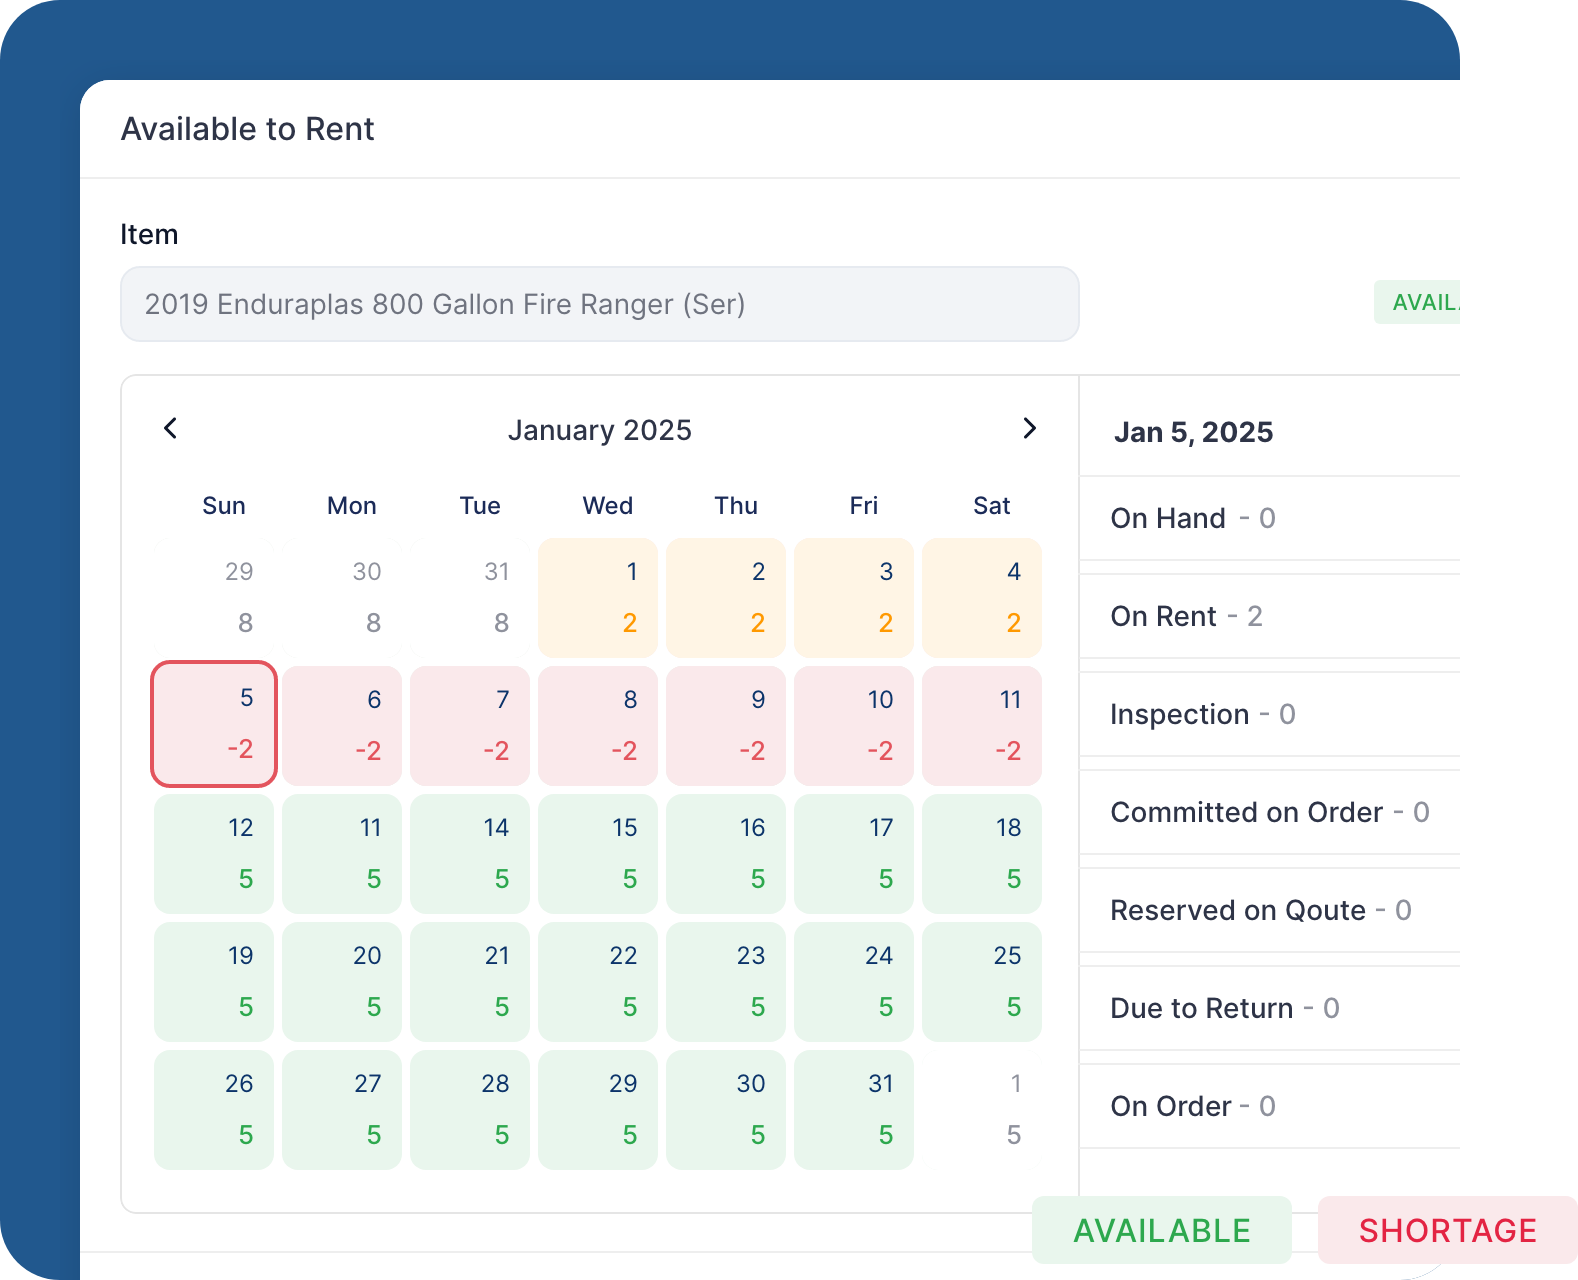Select January 2 on the calendar

[726, 597]
